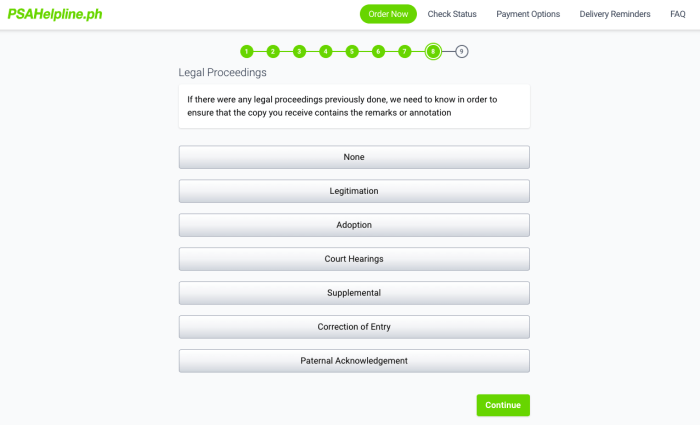Open Payment Options menu item
Viewport: 700px width, 425px height.
point(528,14)
